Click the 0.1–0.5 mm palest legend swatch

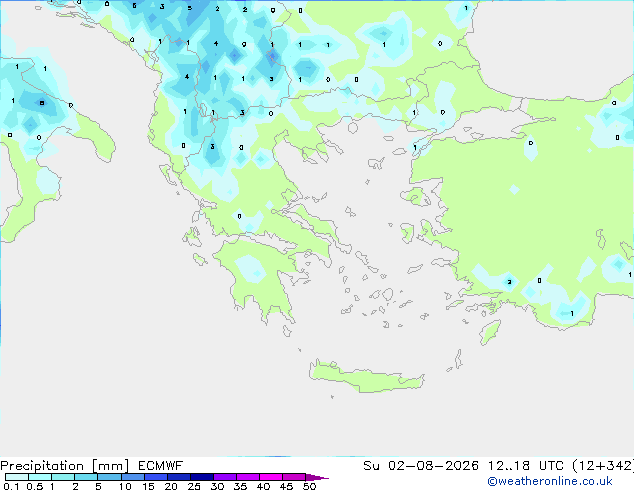(17, 477)
